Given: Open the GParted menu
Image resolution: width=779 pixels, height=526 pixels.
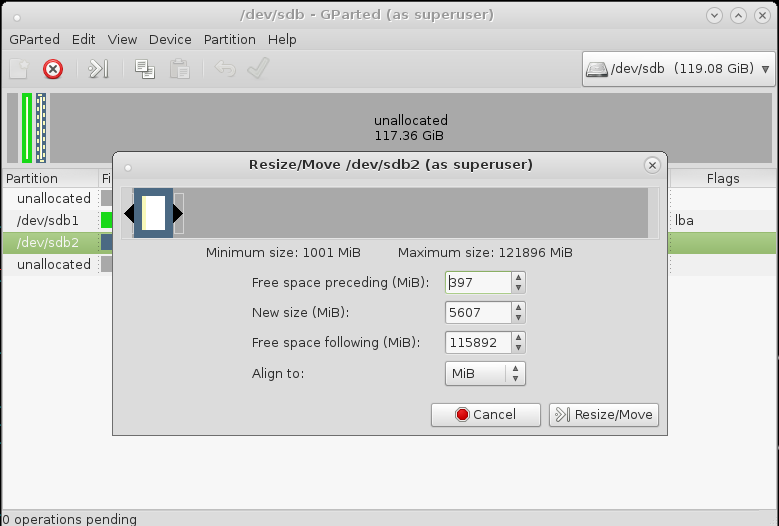Looking at the screenshot, I should click(x=34, y=39).
